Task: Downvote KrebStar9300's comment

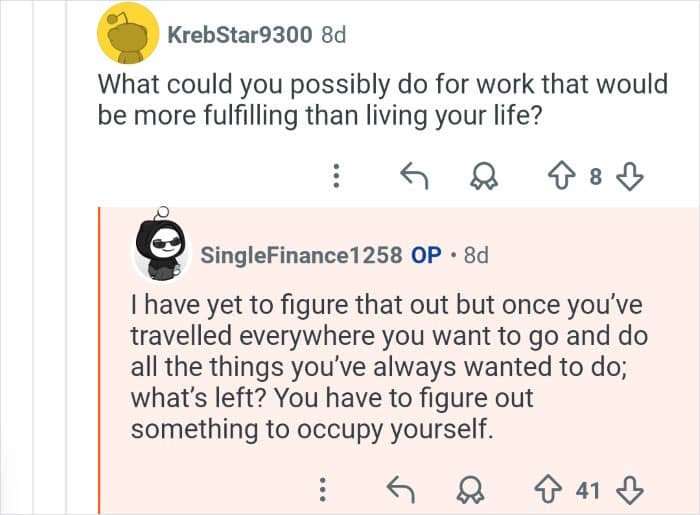Action: tap(628, 178)
